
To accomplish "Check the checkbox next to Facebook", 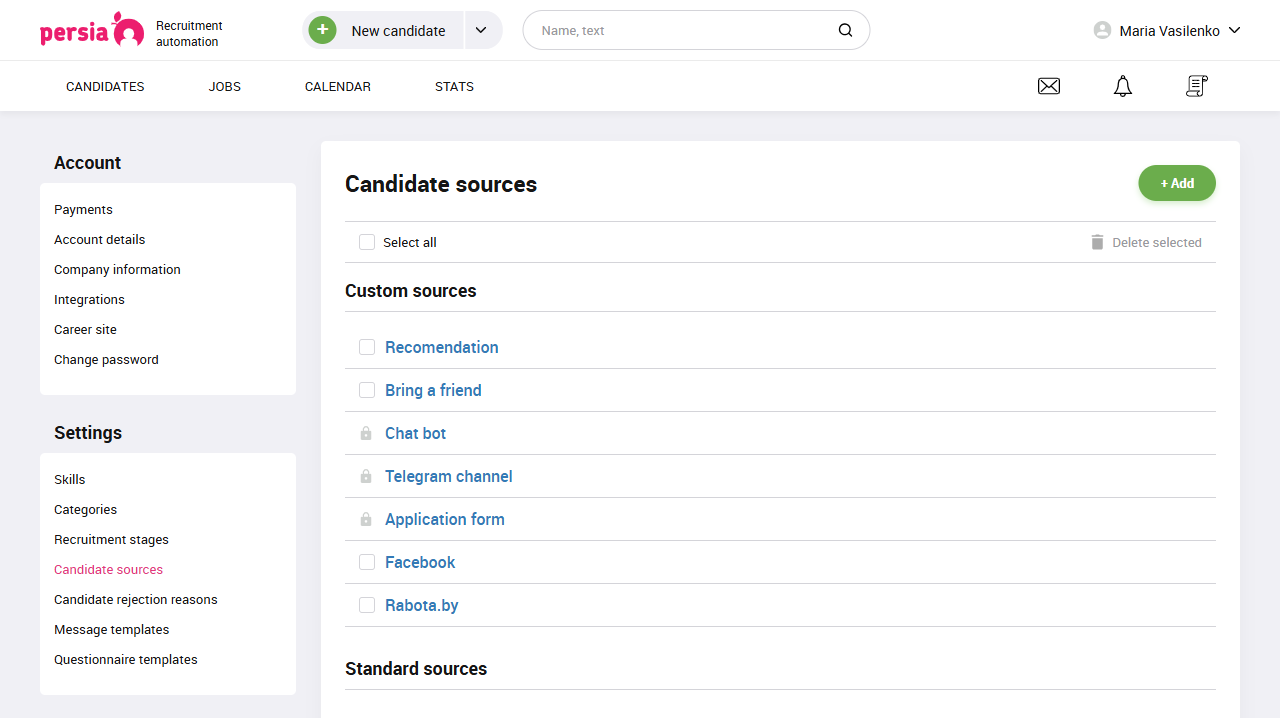I will point(367,561).
